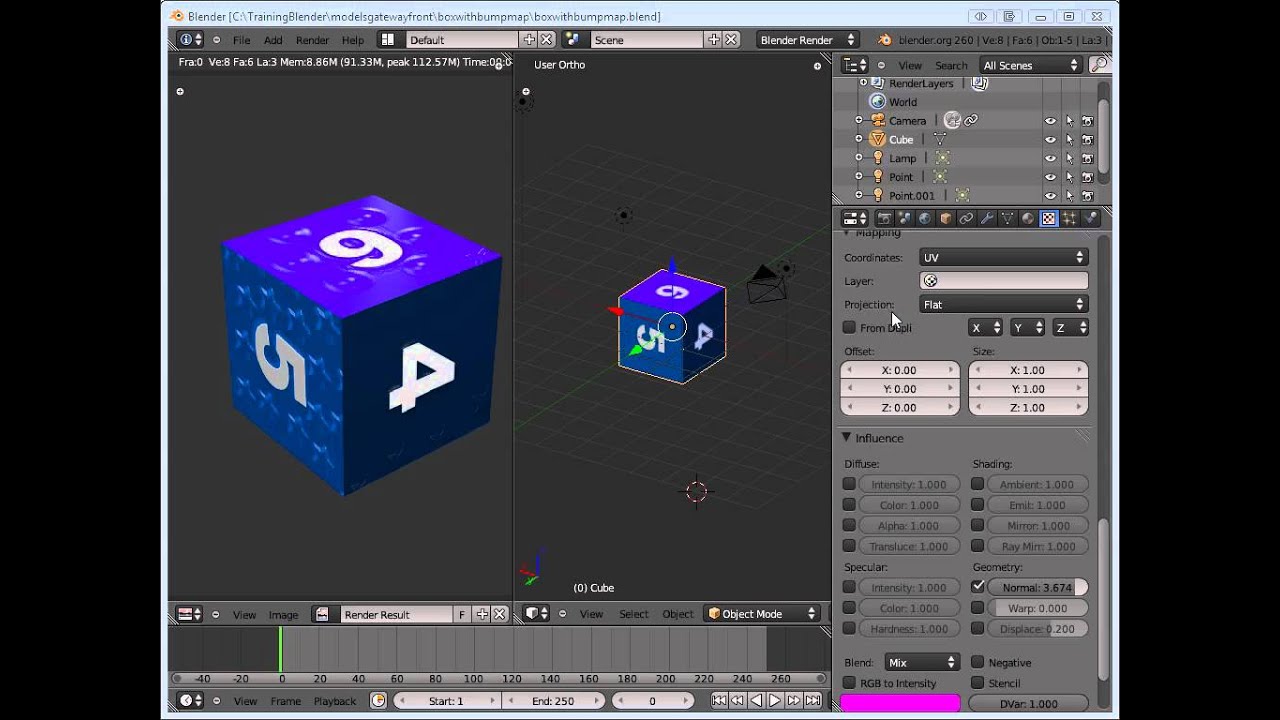Toggle the renderability camera icon for Cube
This screenshot has height=720, width=1280.
[1087, 139]
